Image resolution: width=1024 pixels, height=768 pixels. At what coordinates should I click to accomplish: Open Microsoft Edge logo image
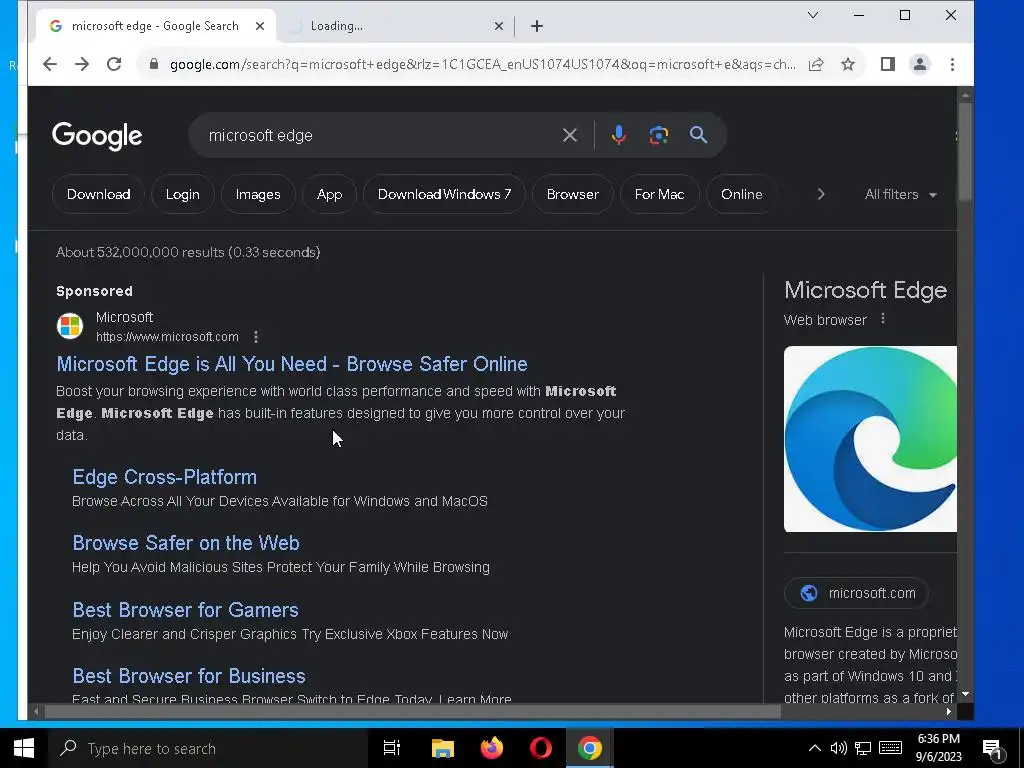870,439
